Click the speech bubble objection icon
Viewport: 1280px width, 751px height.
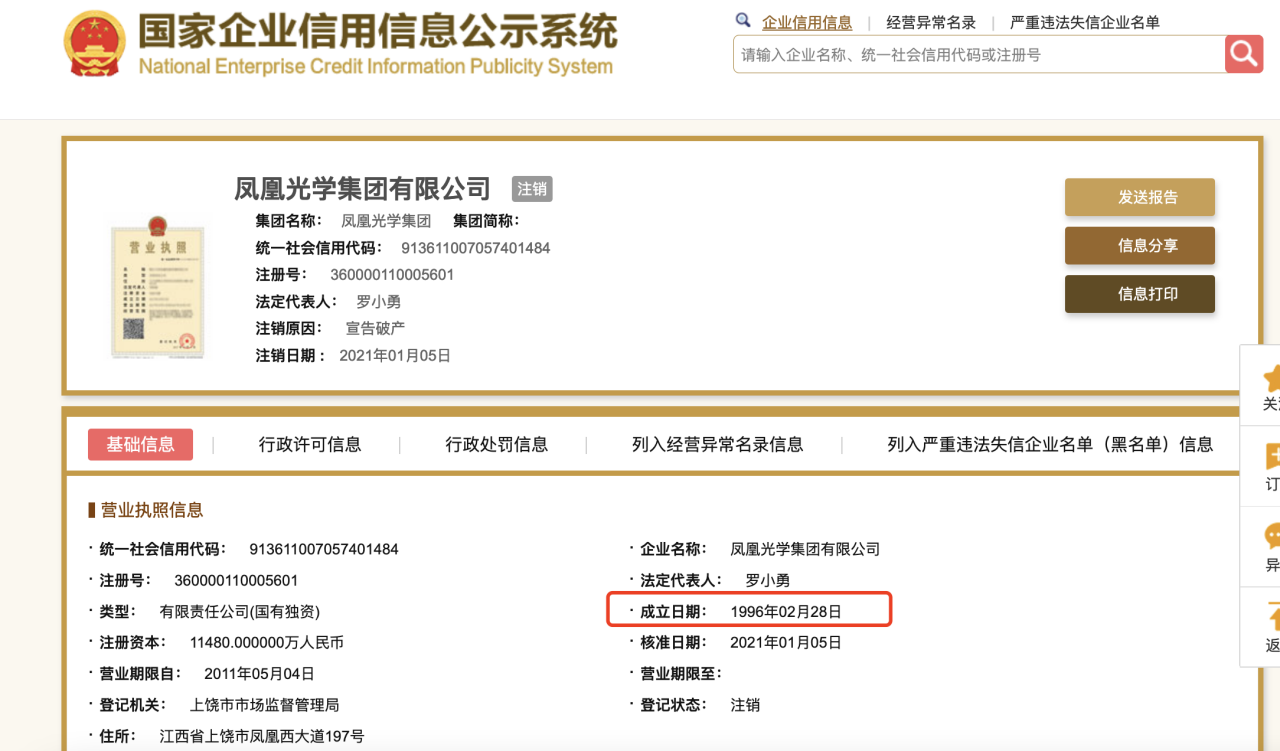[1272, 537]
